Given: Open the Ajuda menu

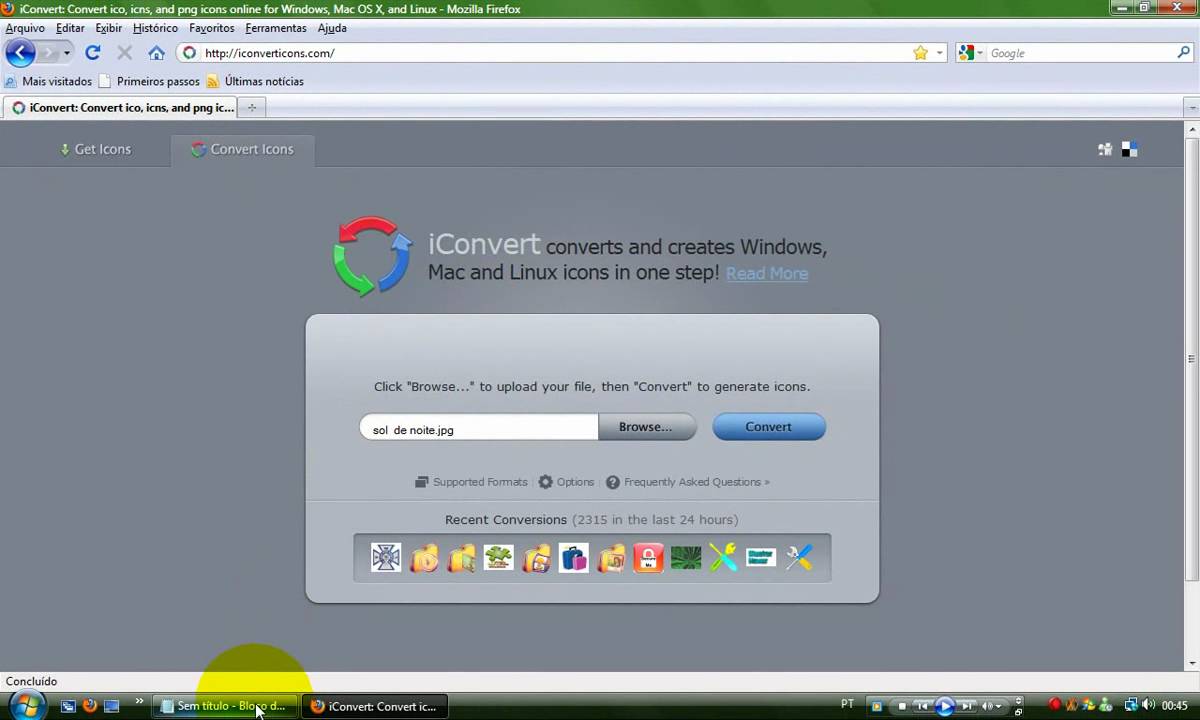Looking at the screenshot, I should pyautogui.click(x=332, y=28).
